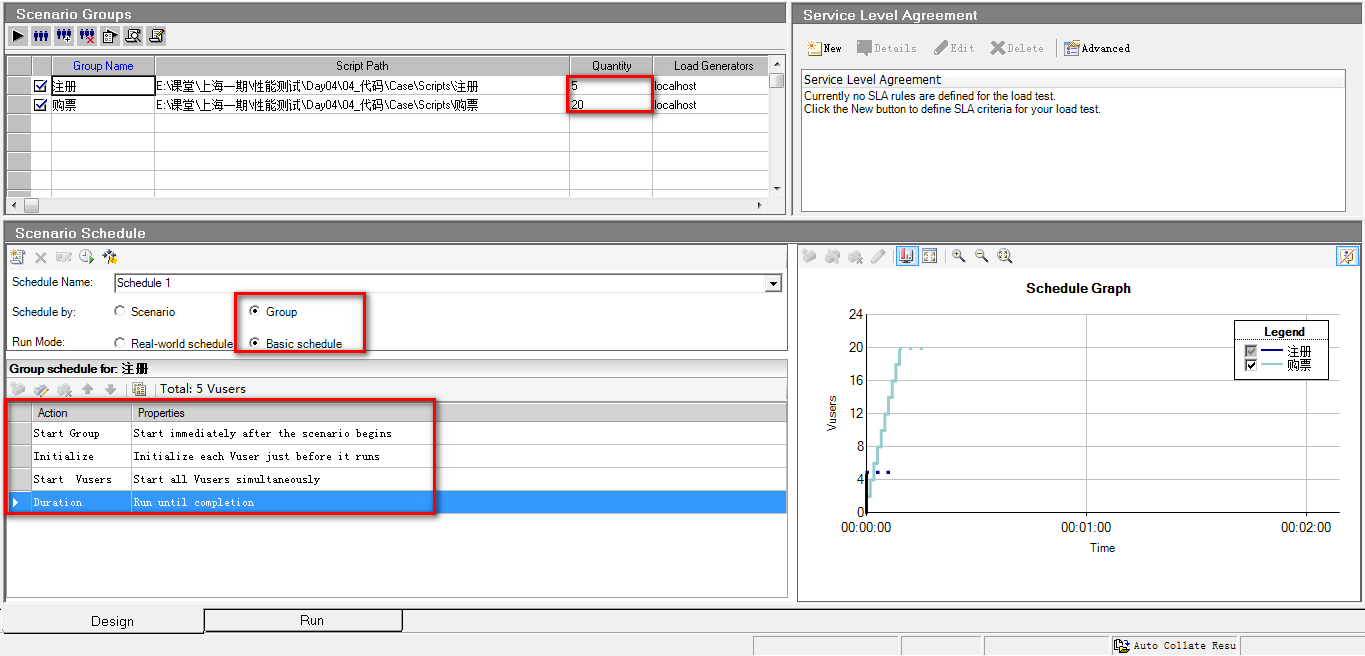
Task: Click Details in Service Level Agreement toolbar
Action: pos(886,48)
